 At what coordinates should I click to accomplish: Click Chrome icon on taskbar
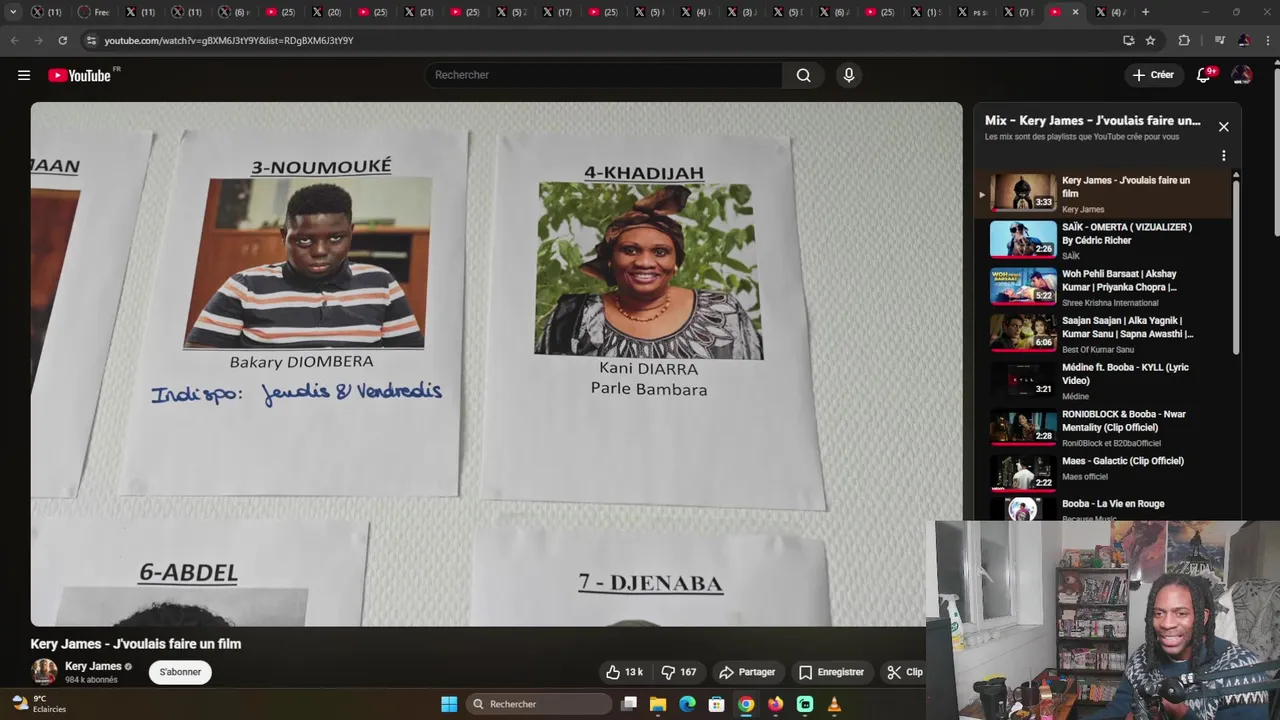746,704
